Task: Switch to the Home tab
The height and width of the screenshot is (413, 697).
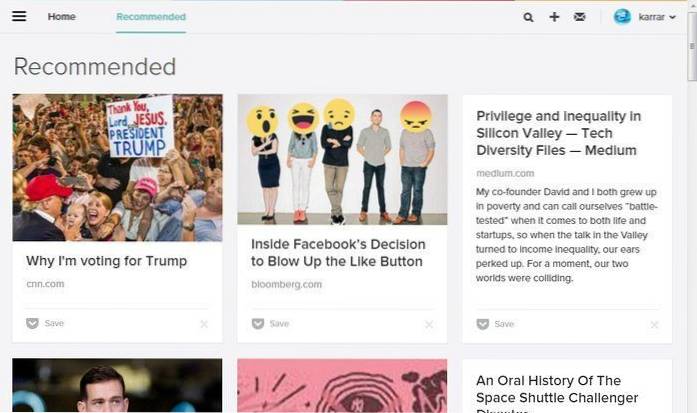Action: coord(61,17)
